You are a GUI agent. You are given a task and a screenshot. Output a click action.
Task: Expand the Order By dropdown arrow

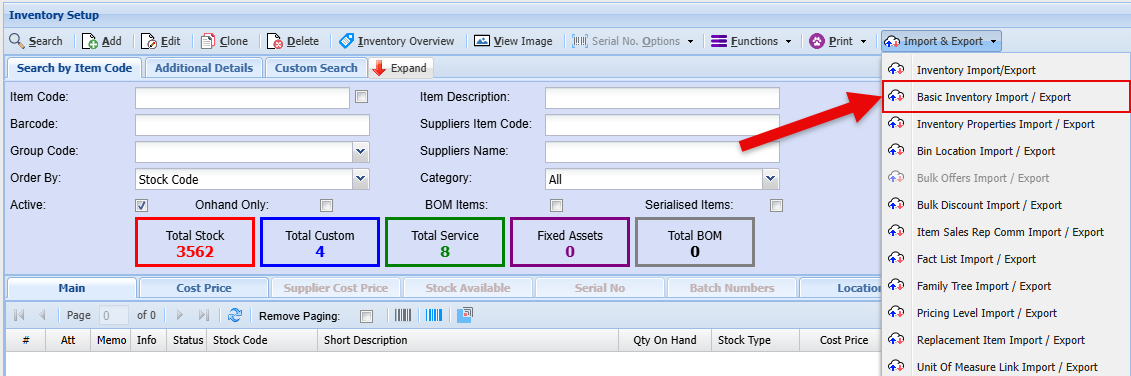(x=361, y=179)
